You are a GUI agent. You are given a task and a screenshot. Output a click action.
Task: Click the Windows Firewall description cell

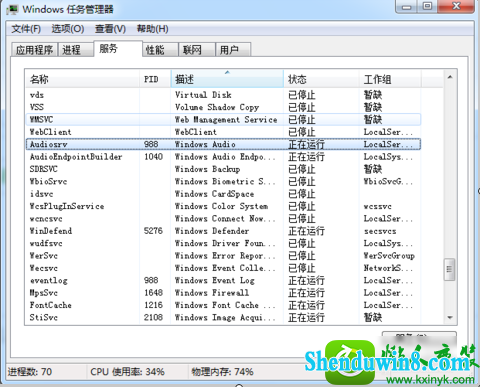pyautogui.click(x=212, y=293)
